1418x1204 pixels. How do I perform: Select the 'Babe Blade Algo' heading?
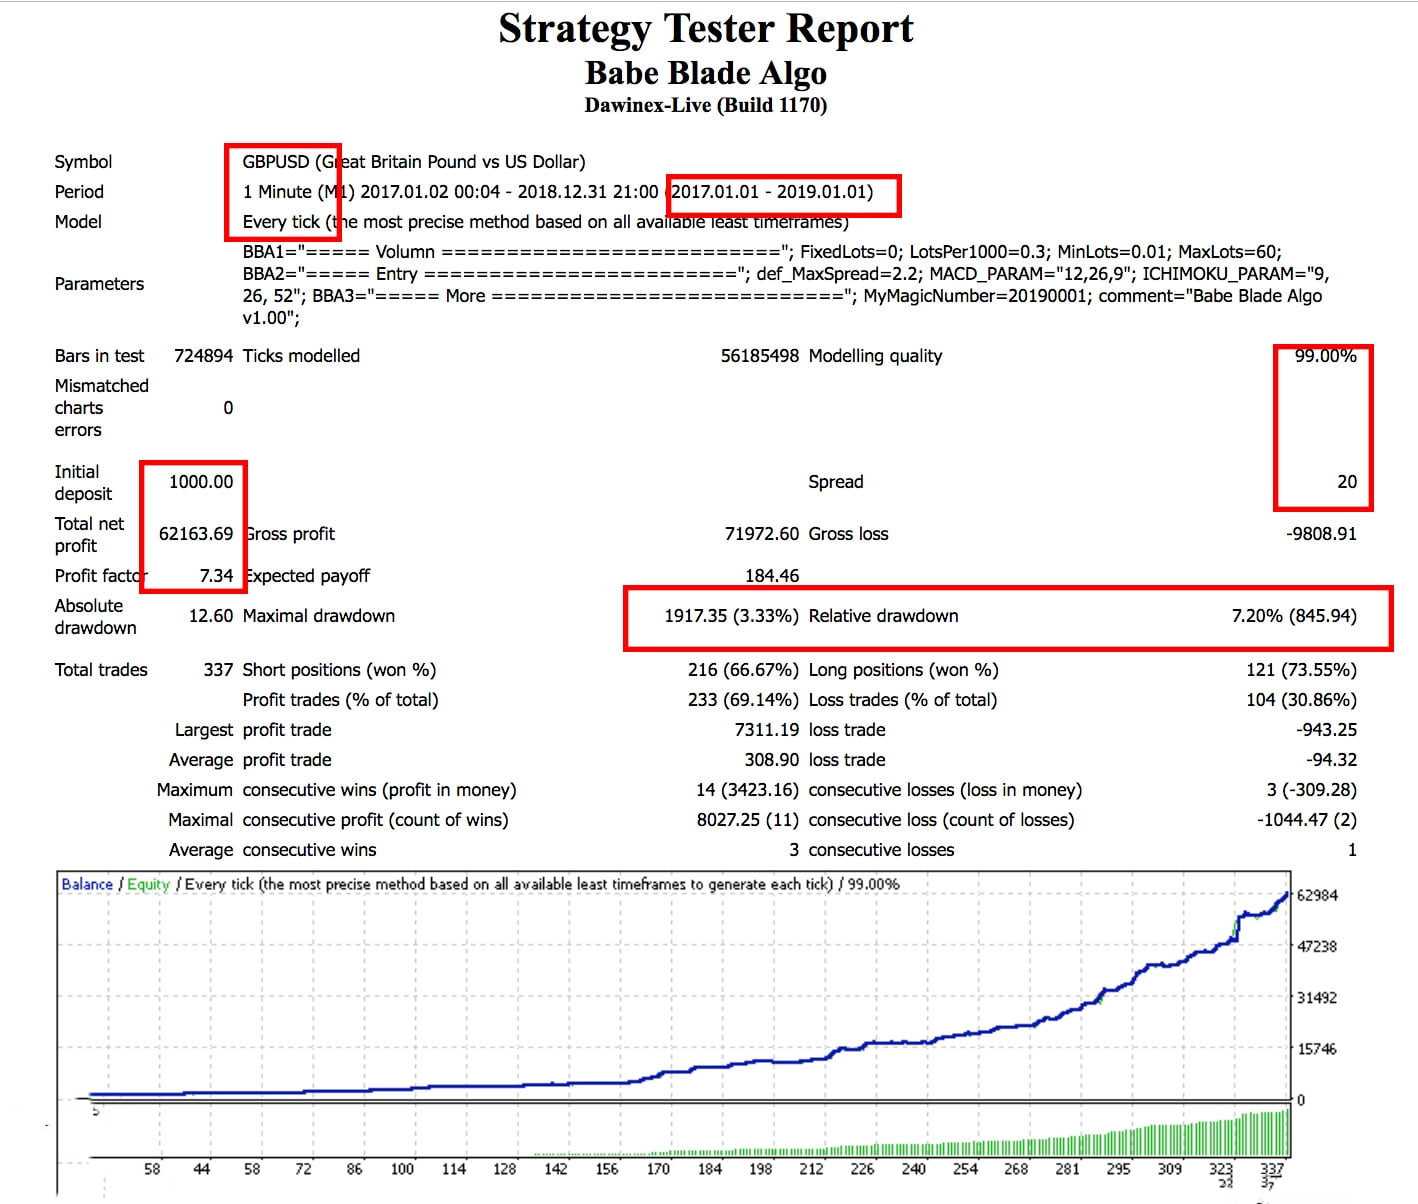point(706,73)
